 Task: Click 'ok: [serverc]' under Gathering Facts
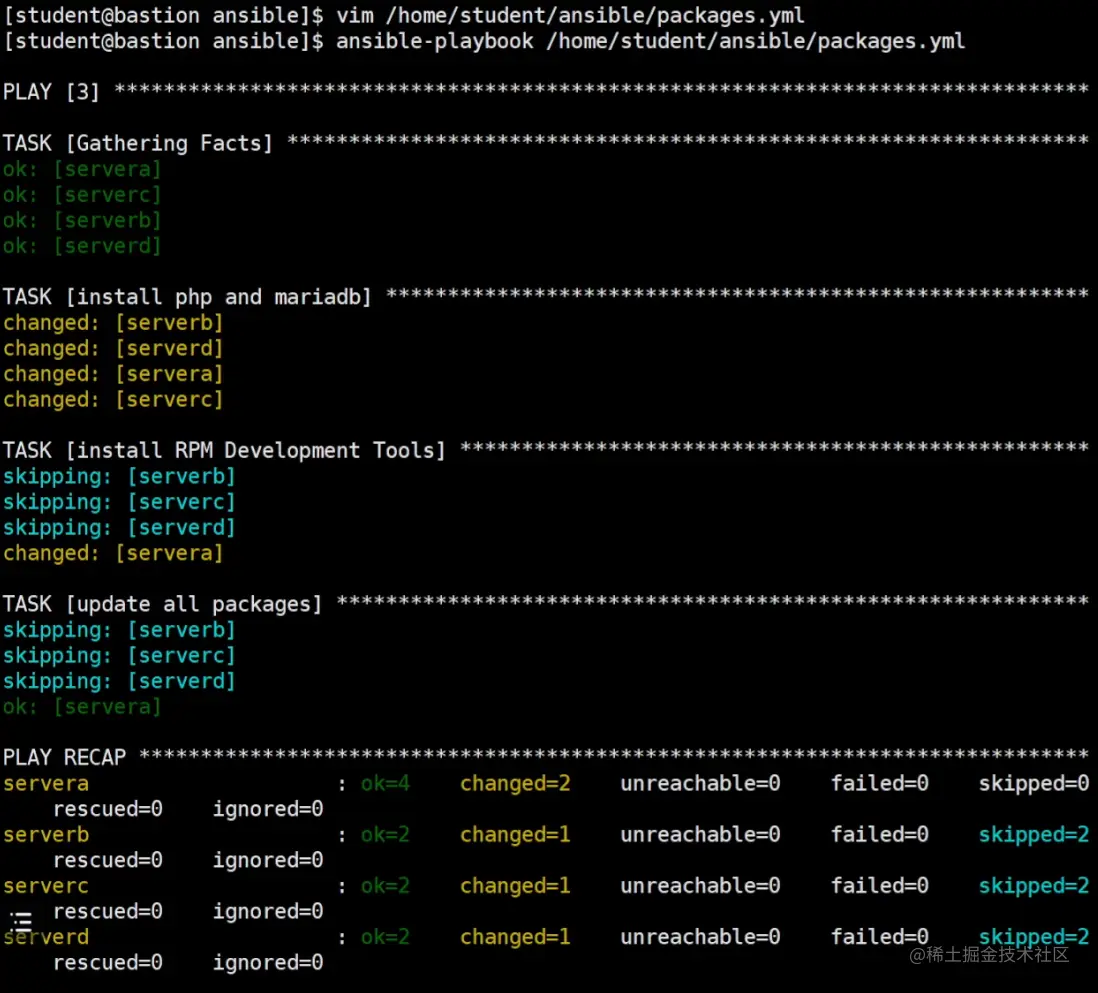82,195
